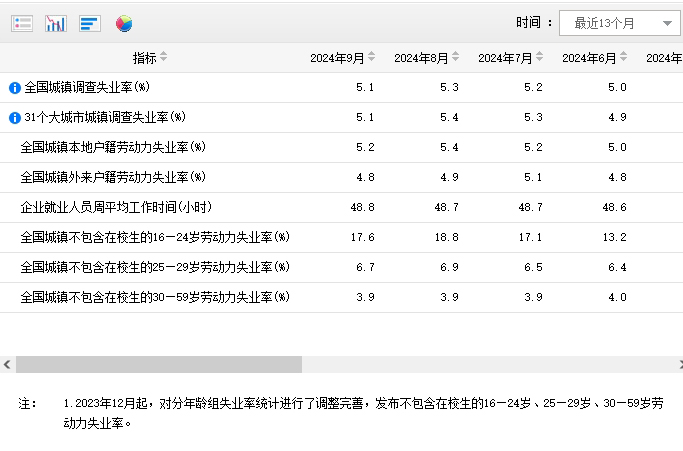Click info icon beside 31个大城市城镇调查失业率

click(x=14, y=118)
